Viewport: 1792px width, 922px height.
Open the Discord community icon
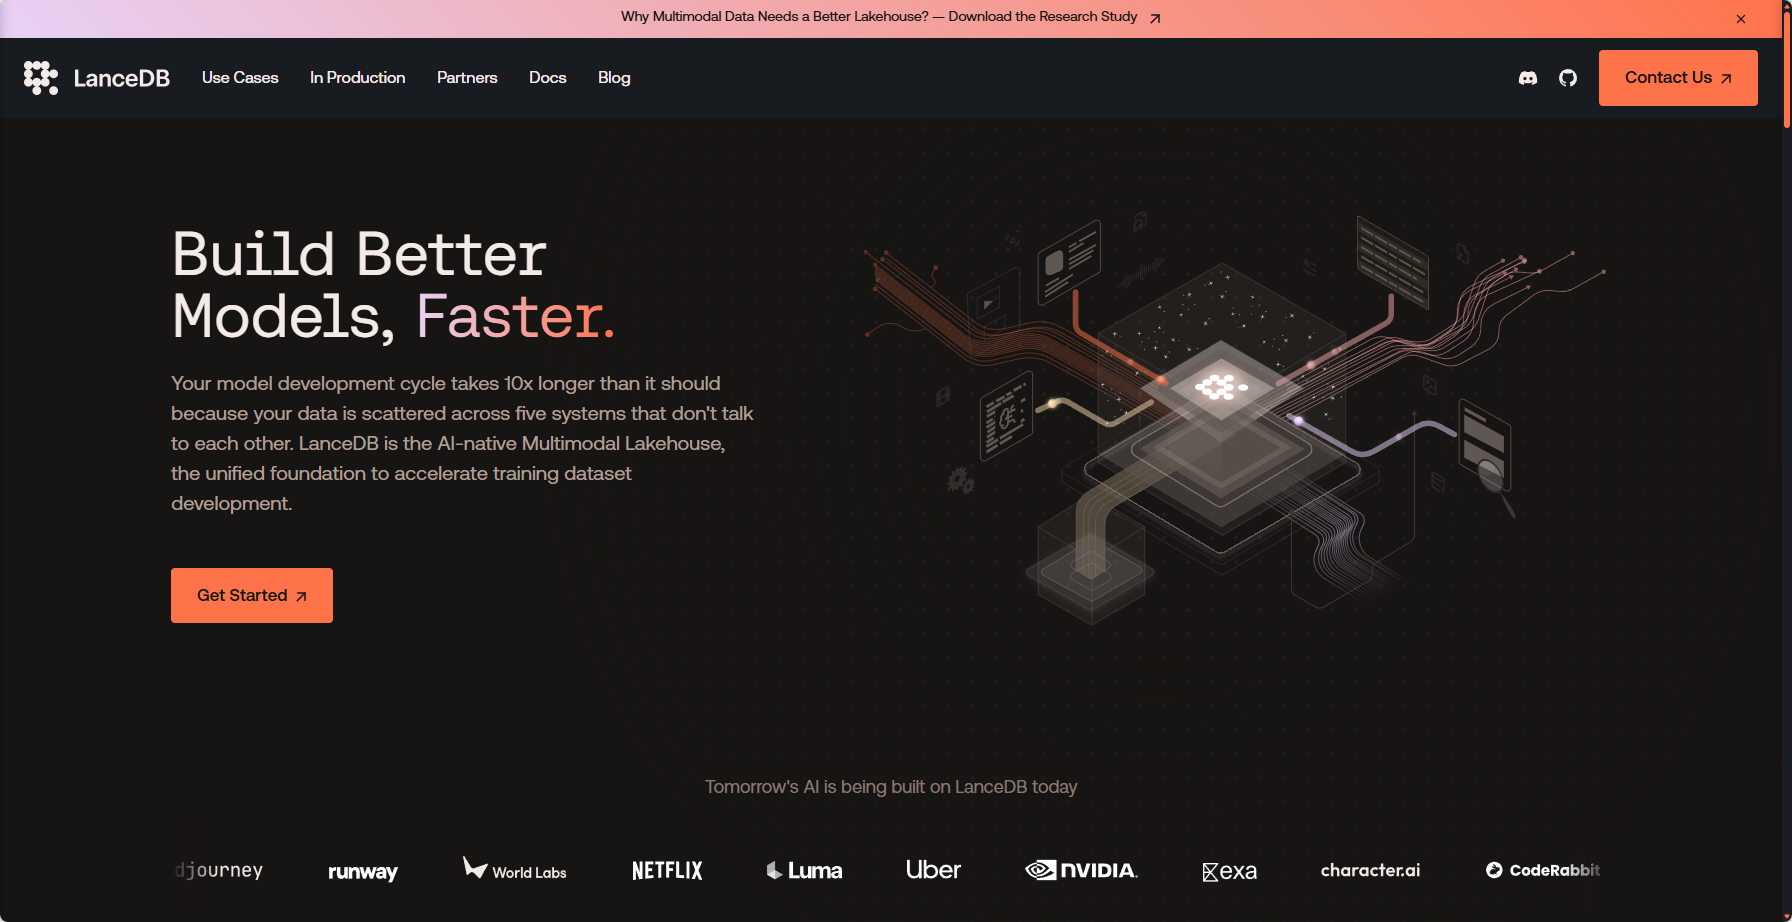[x=1528, y=78]
